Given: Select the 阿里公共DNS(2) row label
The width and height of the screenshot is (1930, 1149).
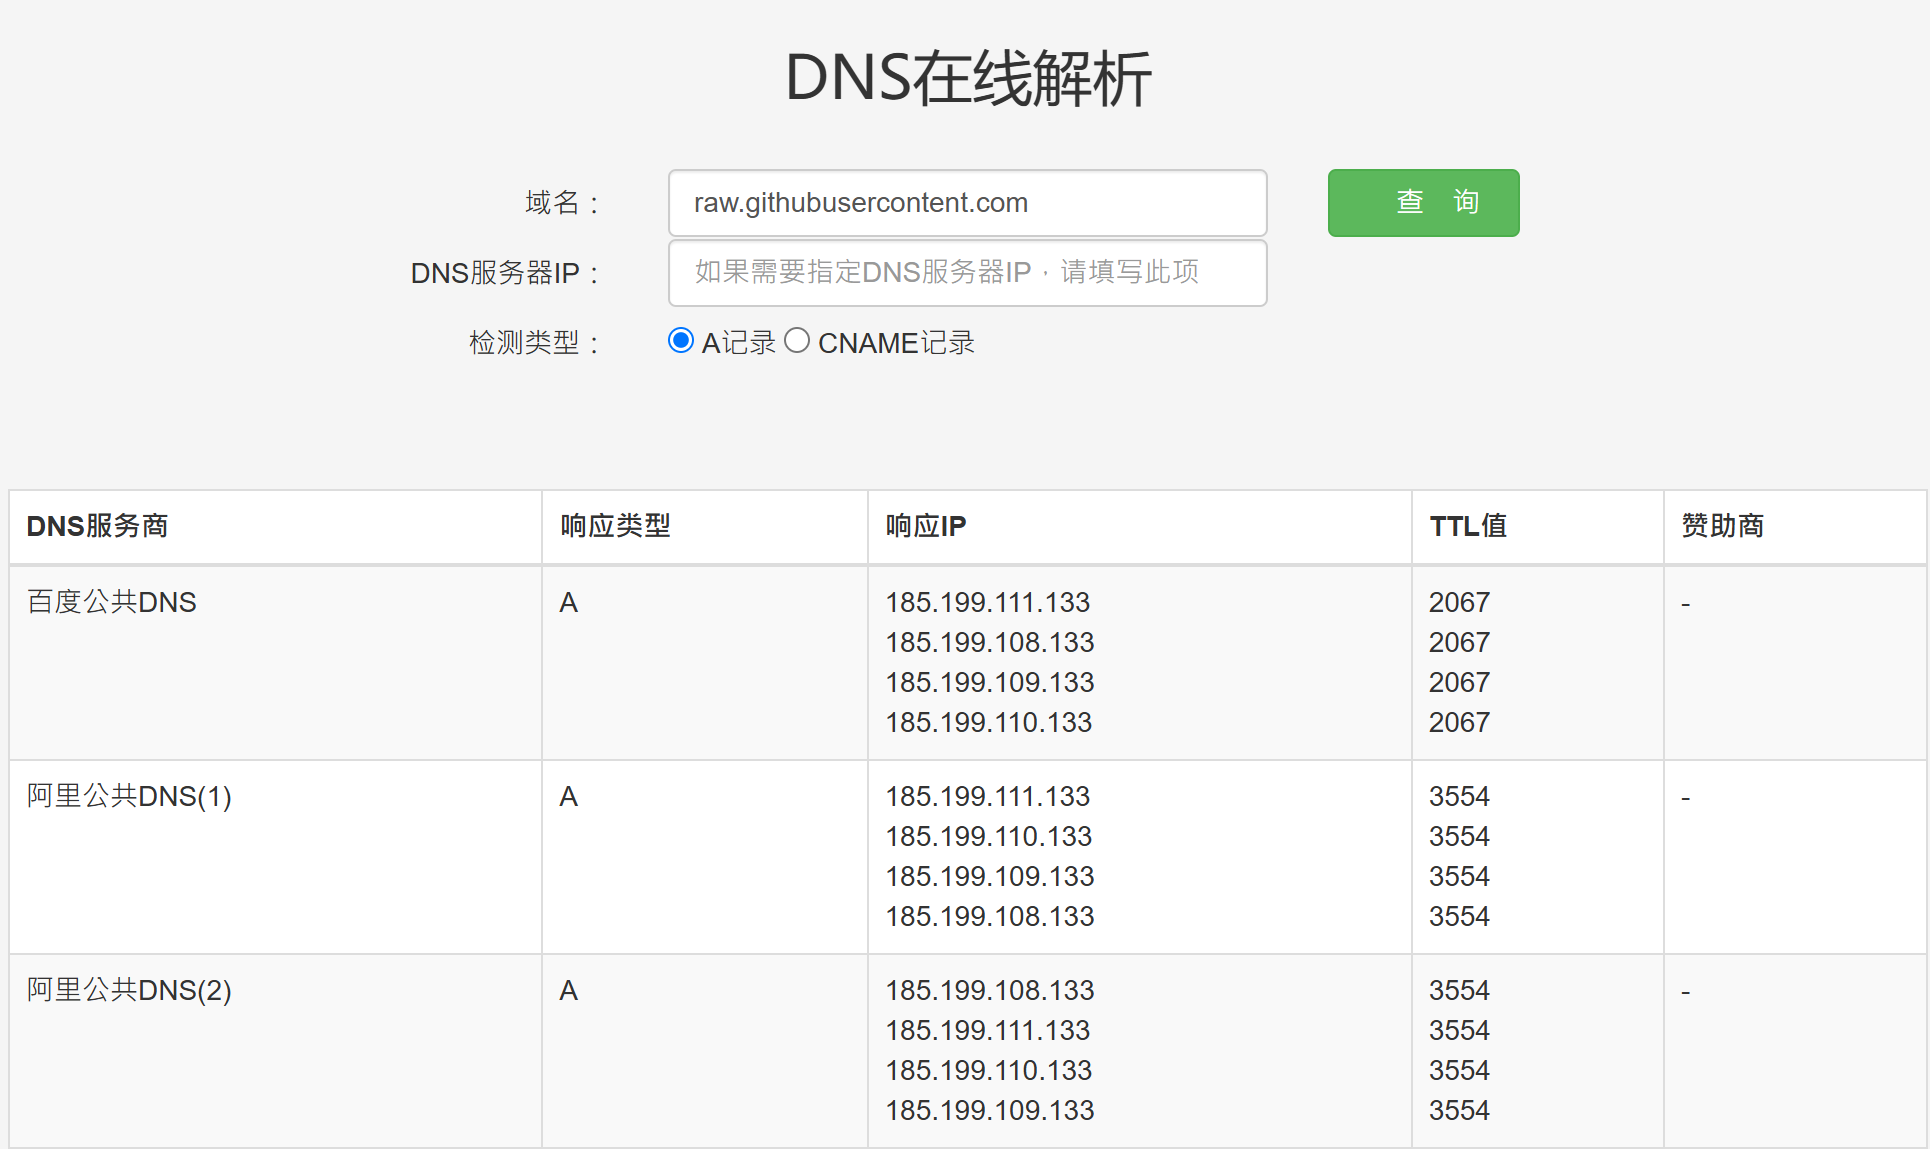Looking at the screenshot, I should [x=129, y=990].
